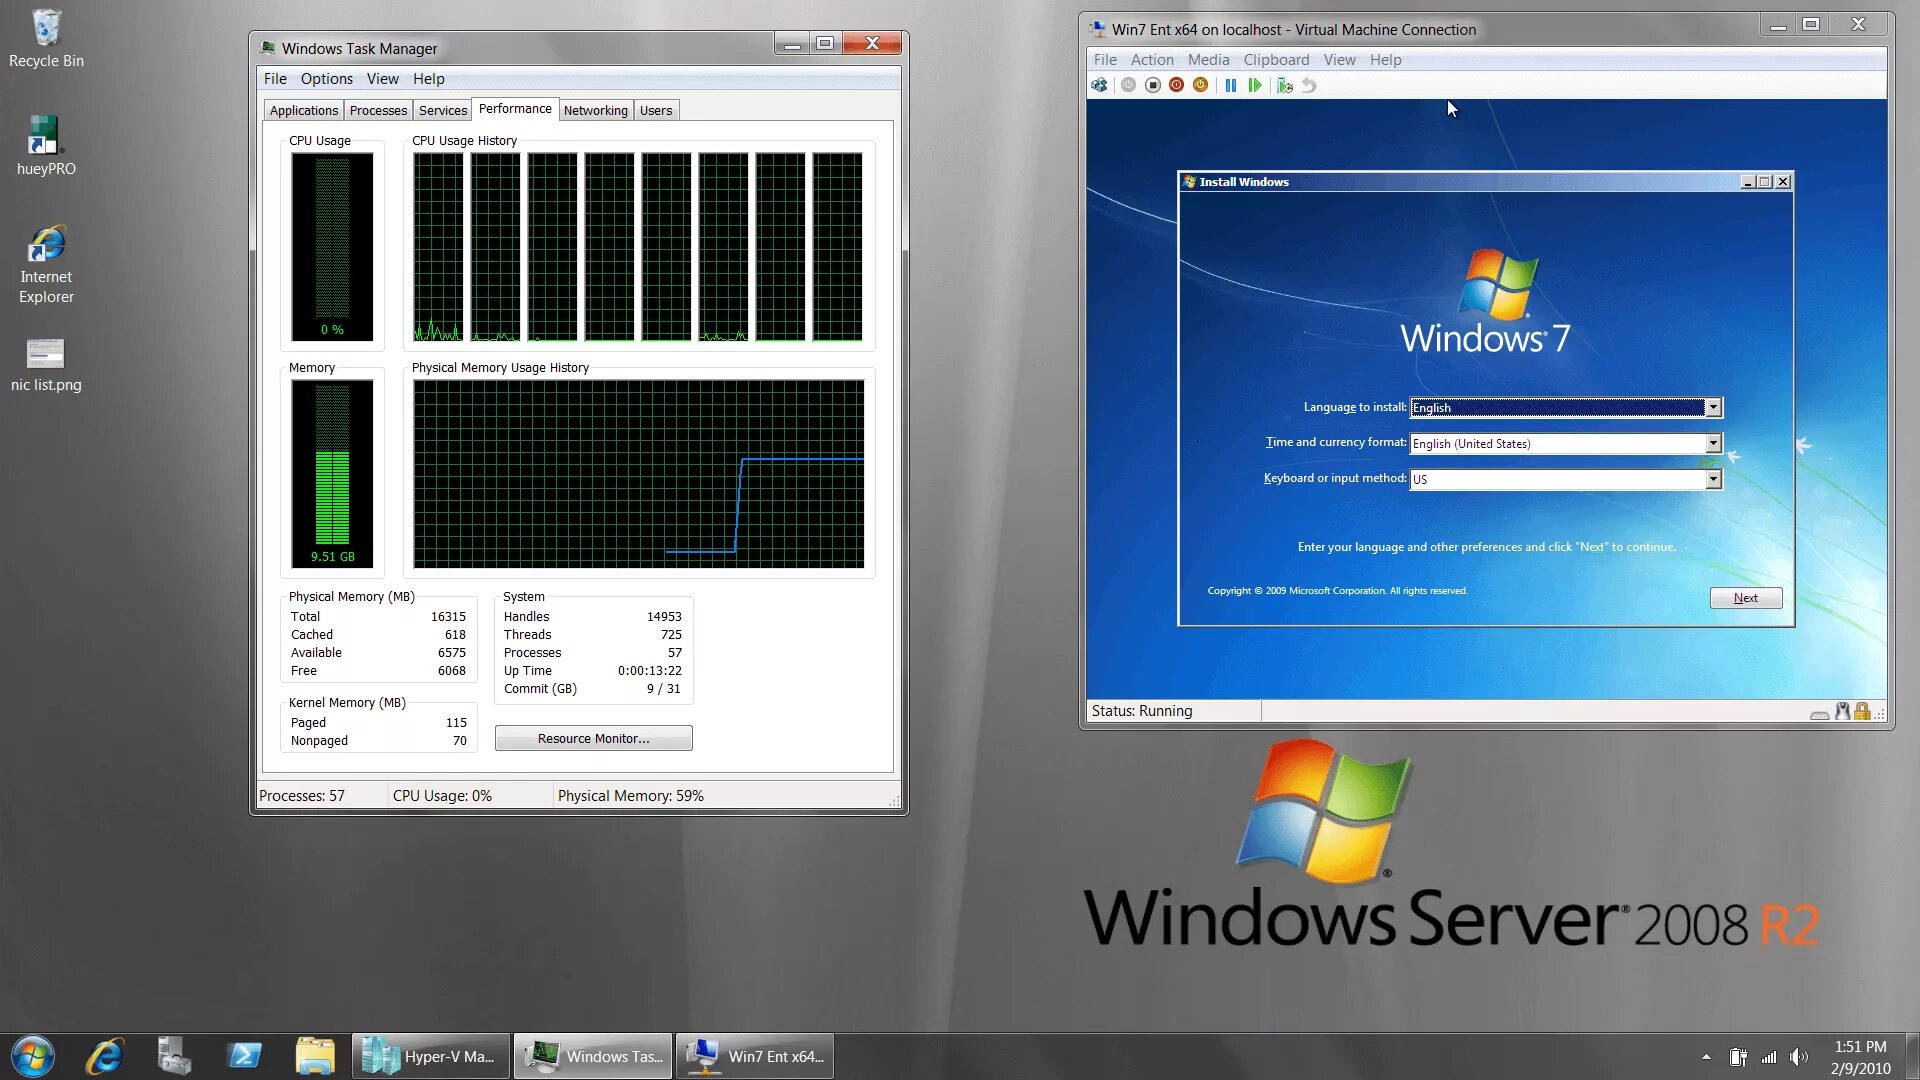Screen dimensions: 1920x1080
Task: Click the orange Save state VM icon
Action: tap(1200, 86)
